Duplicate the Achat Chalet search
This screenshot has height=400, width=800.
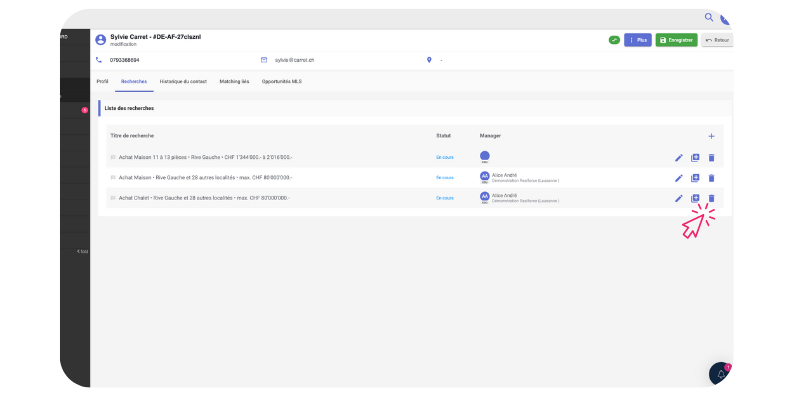[695, 198]
